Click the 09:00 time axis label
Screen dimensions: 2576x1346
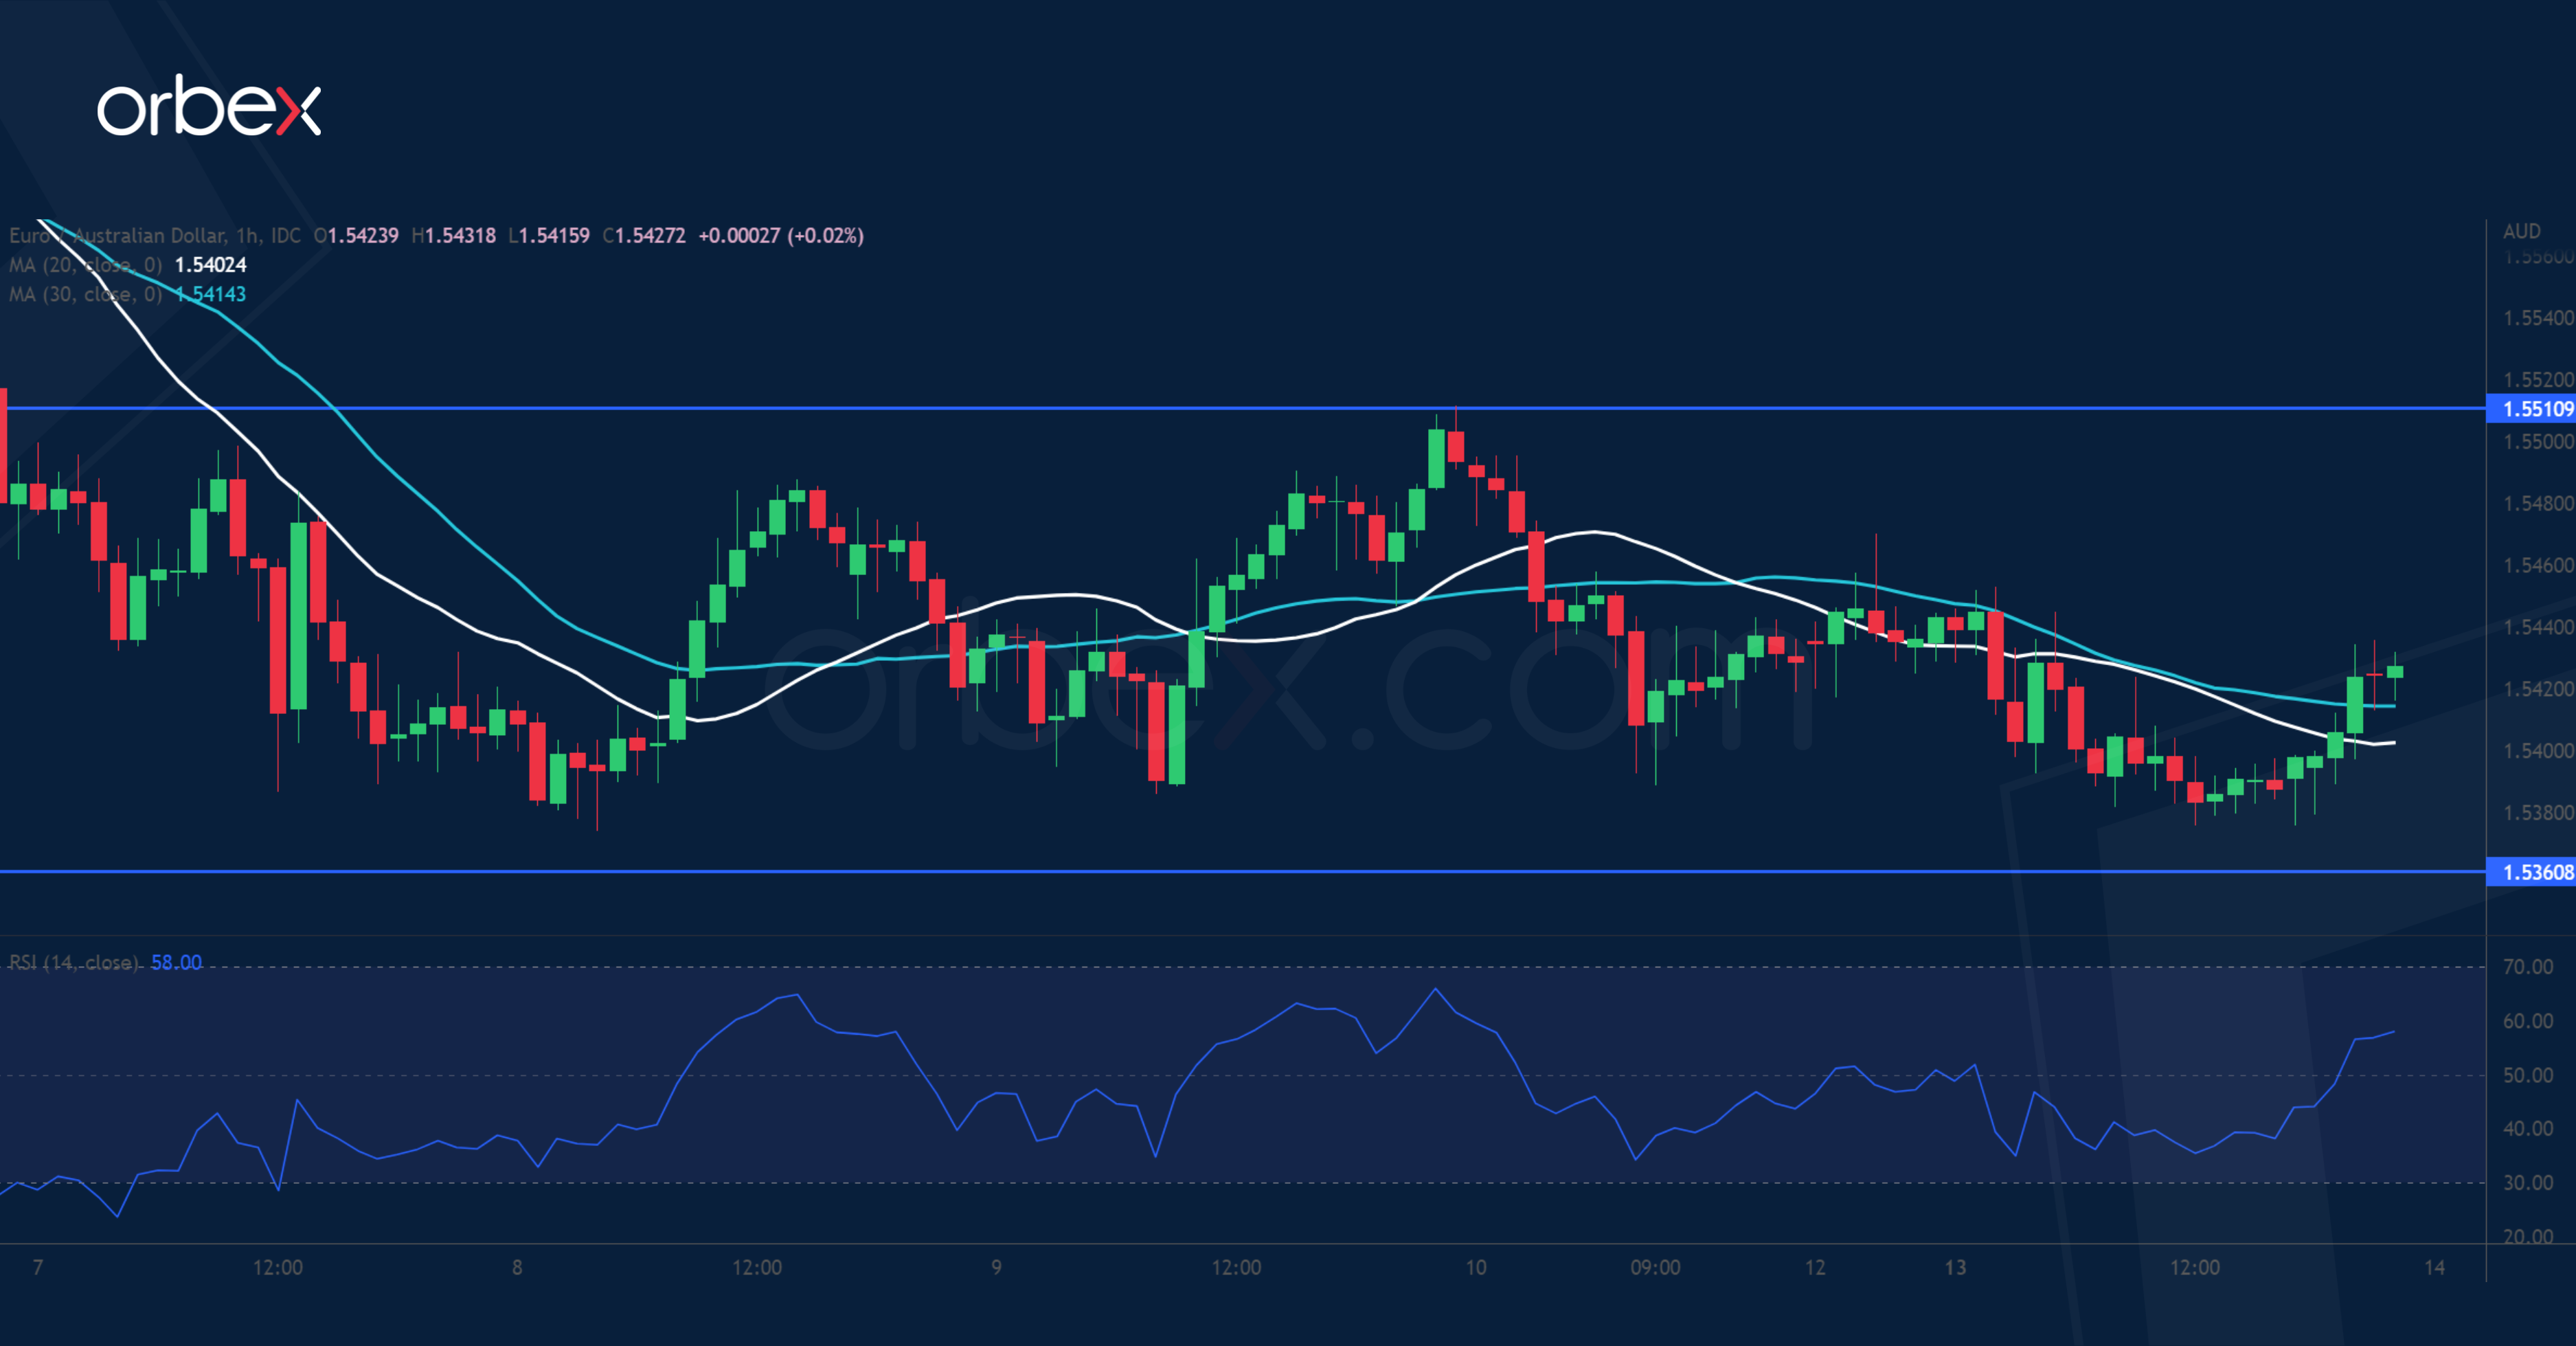1655,1268
